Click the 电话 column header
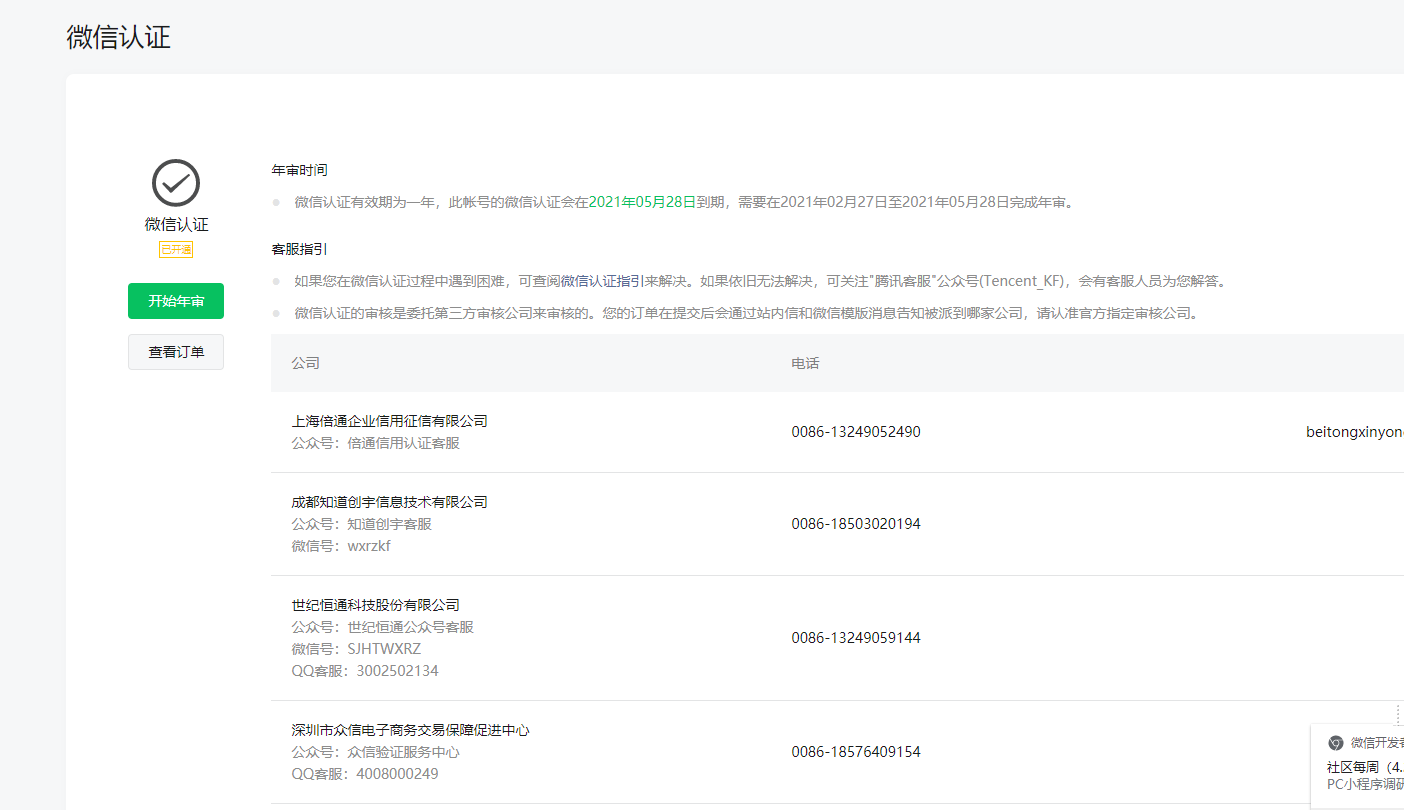The height and width of the screenshot is (810, 1404). [x=805, y=363]
